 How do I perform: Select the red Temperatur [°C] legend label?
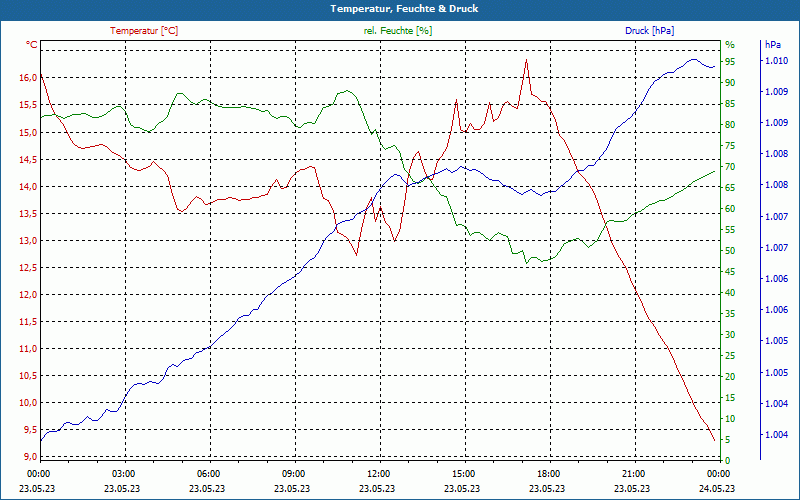click(144, 31)
